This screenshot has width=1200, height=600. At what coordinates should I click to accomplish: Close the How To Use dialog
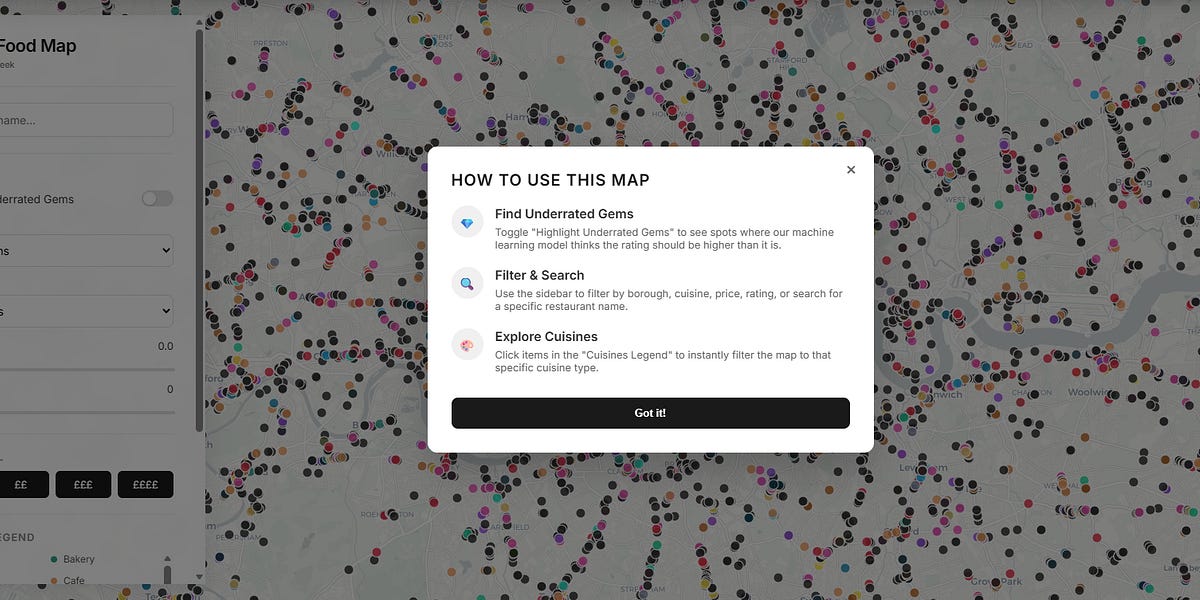[851, 170]
